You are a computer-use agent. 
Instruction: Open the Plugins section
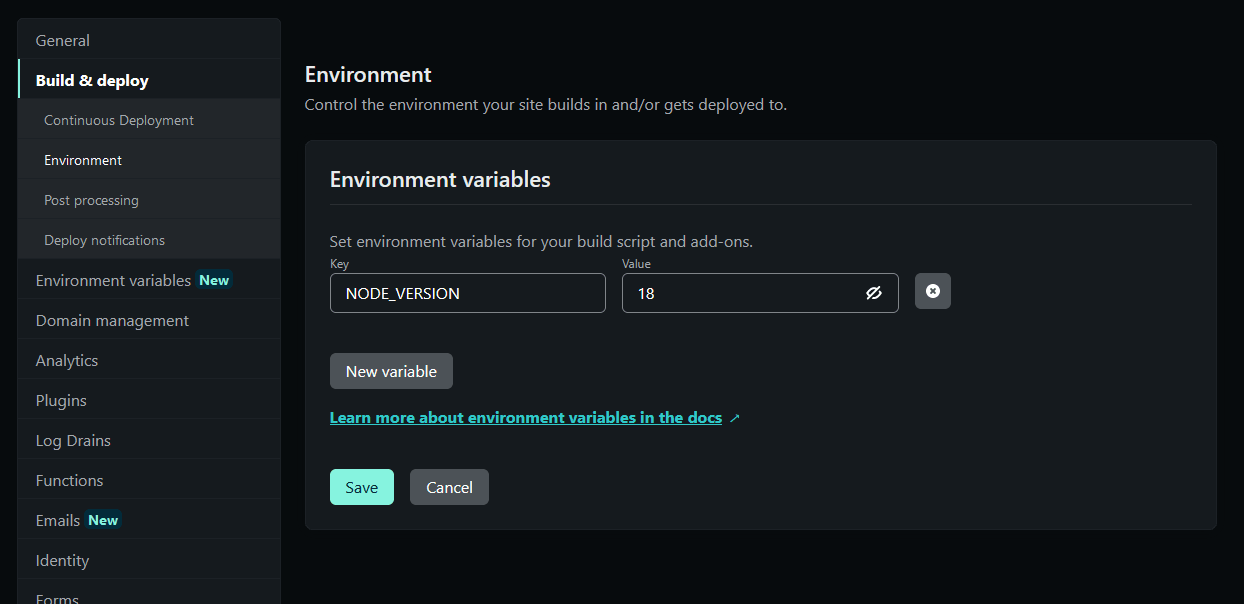coord(59,400)
